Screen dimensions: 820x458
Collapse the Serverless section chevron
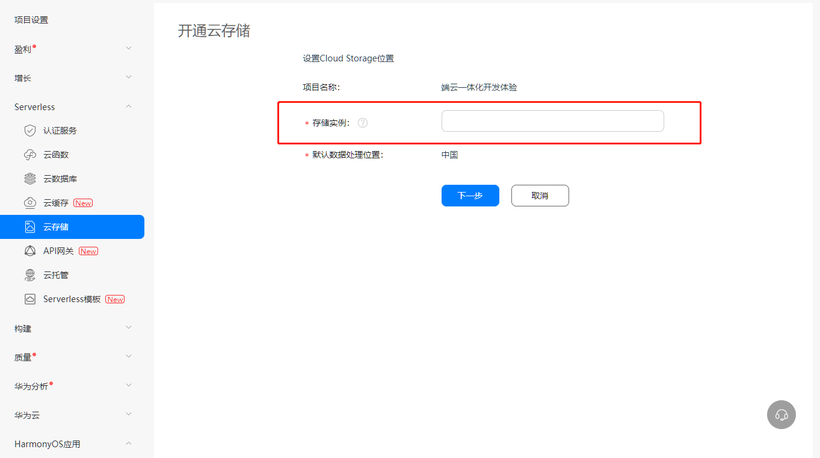click(x=129, y=107)
